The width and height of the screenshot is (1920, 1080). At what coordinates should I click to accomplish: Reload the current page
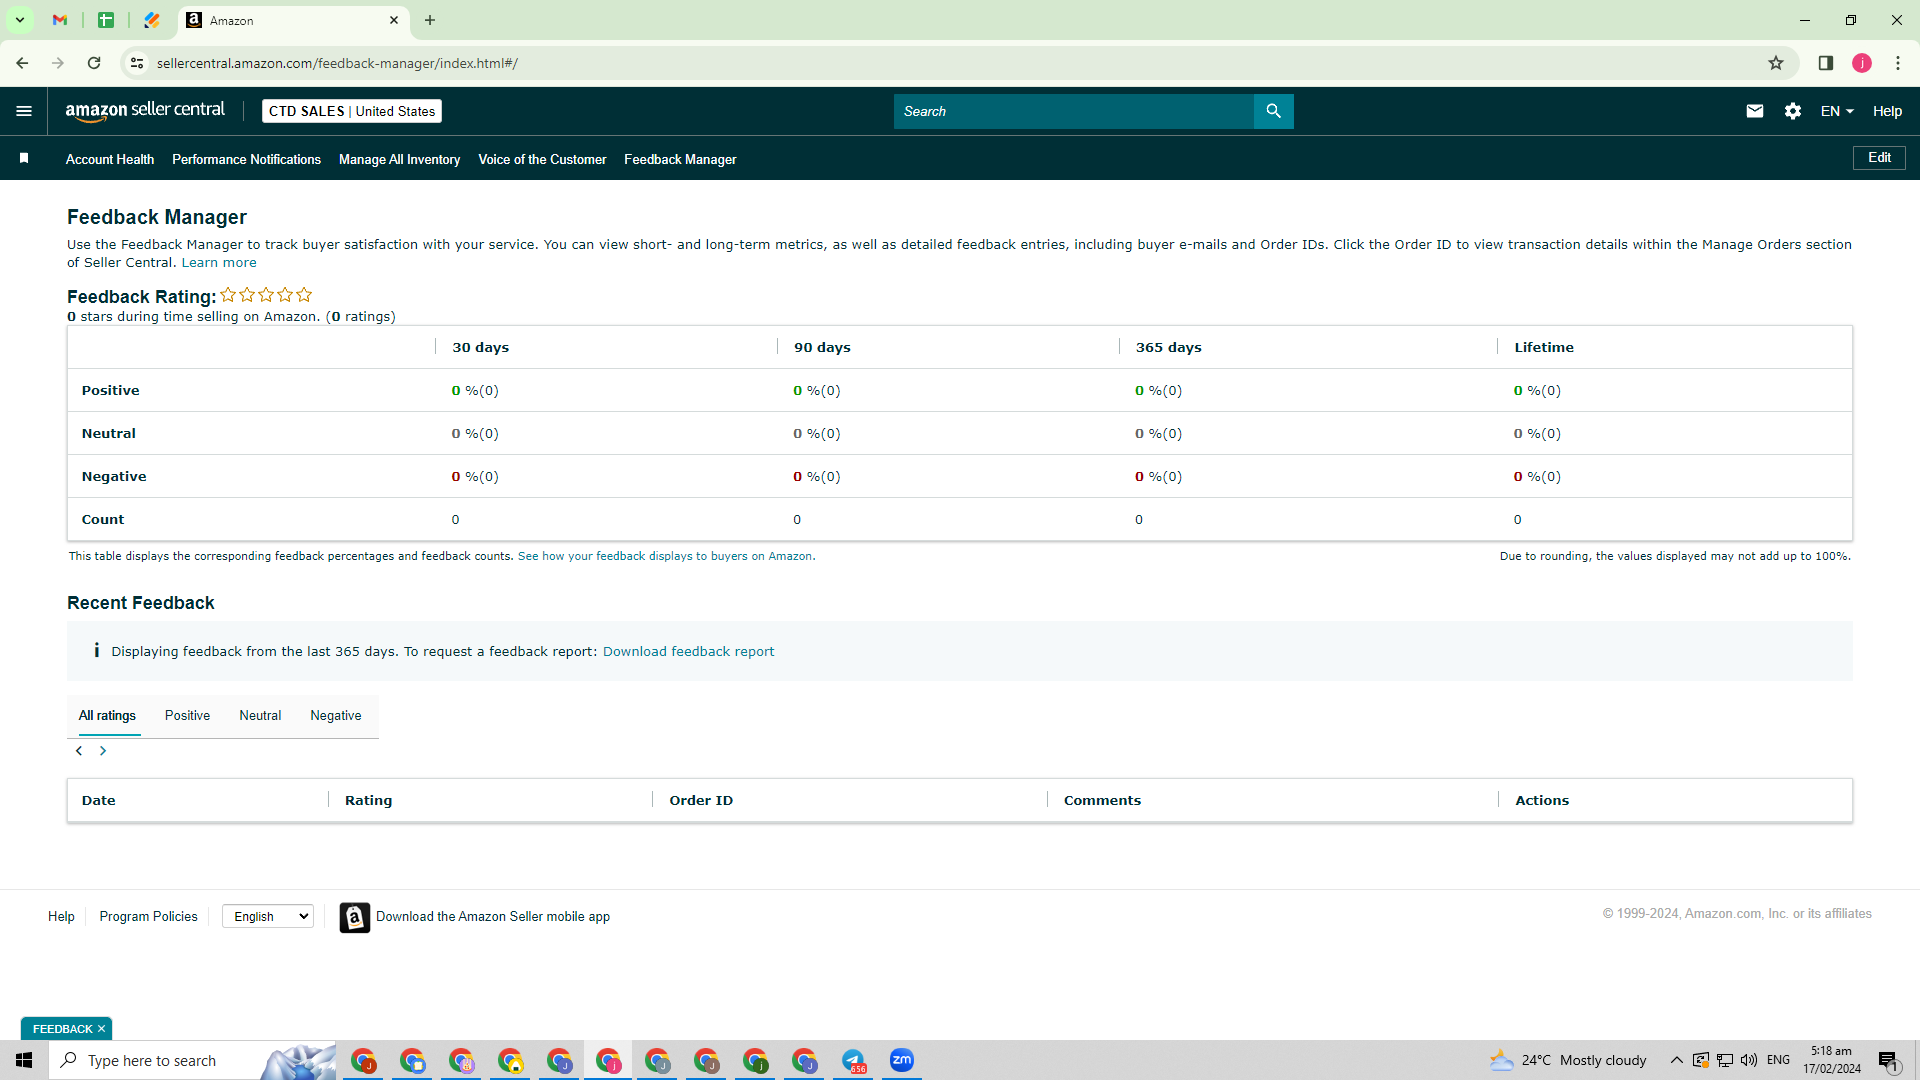[x=94, y=63]
